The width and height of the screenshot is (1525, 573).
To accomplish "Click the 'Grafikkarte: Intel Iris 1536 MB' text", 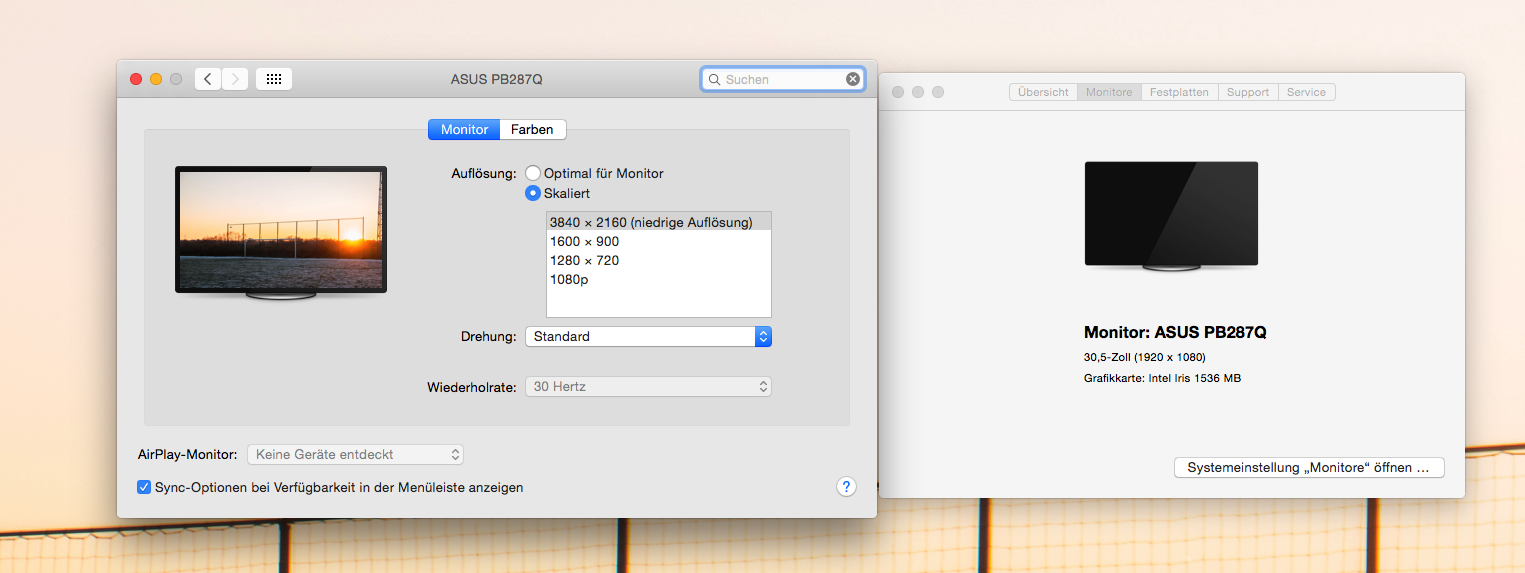I will (x=1162, y=378).
